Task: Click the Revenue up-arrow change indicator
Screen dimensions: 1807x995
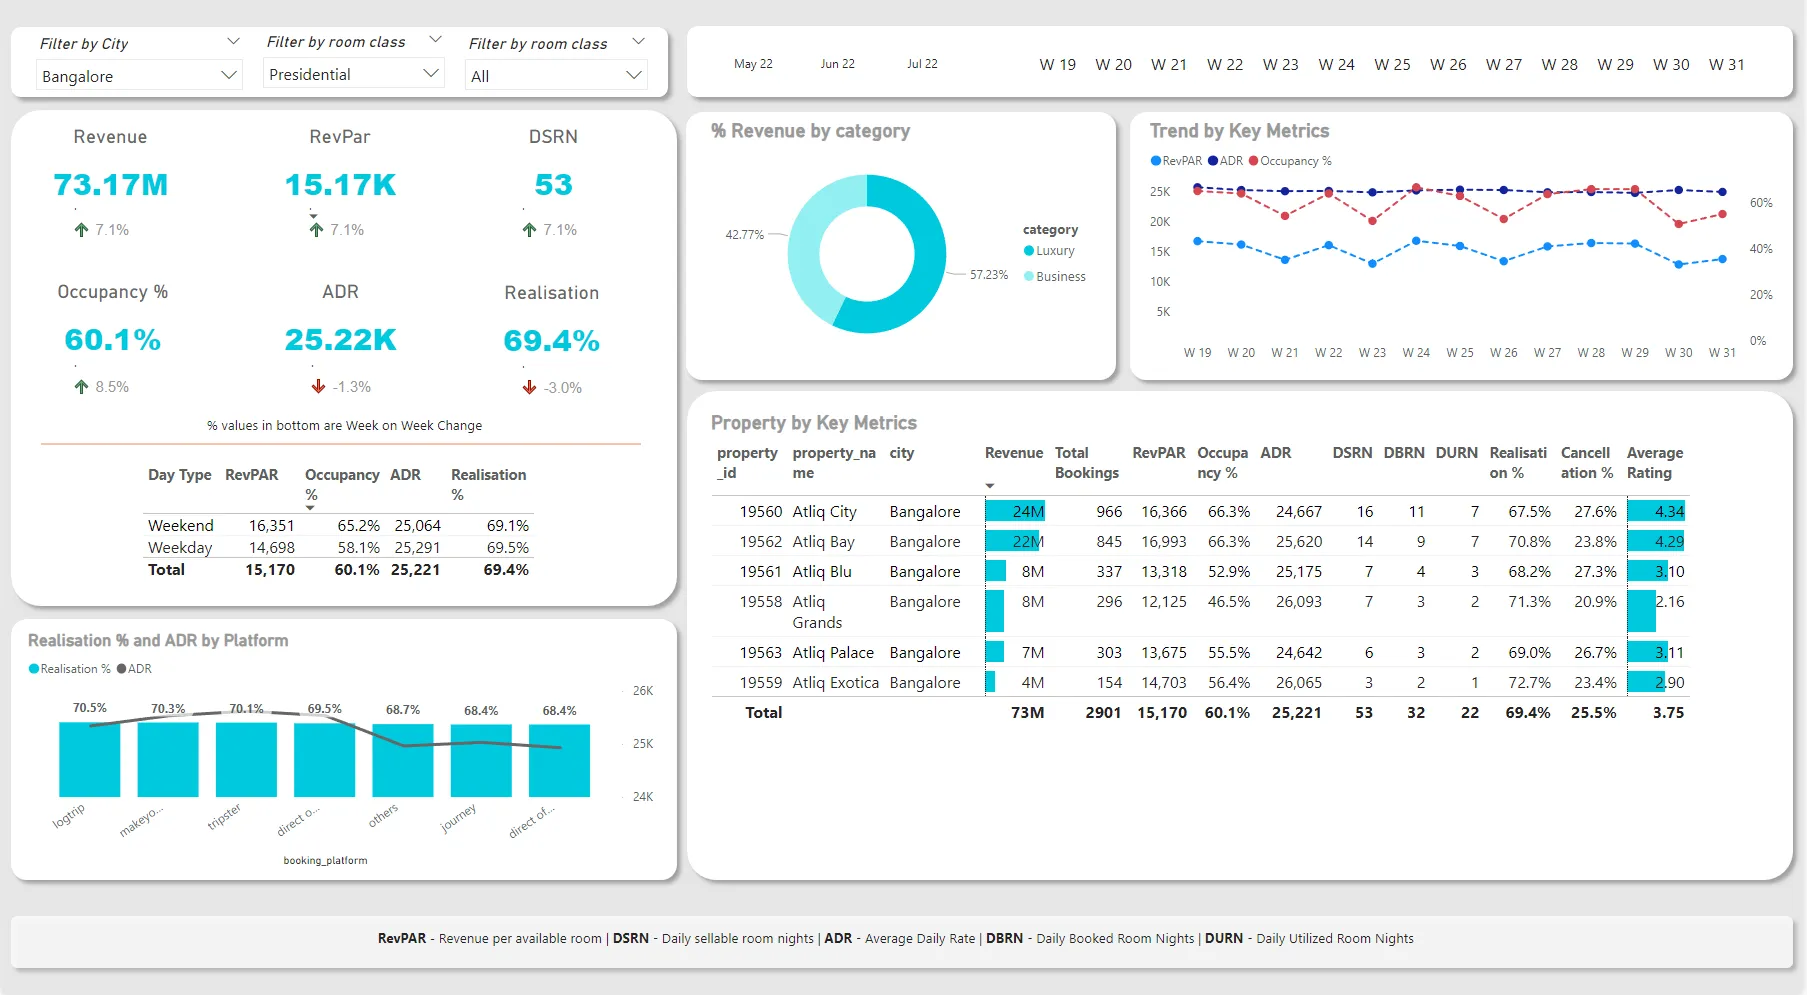Action: tap(82, 230)
